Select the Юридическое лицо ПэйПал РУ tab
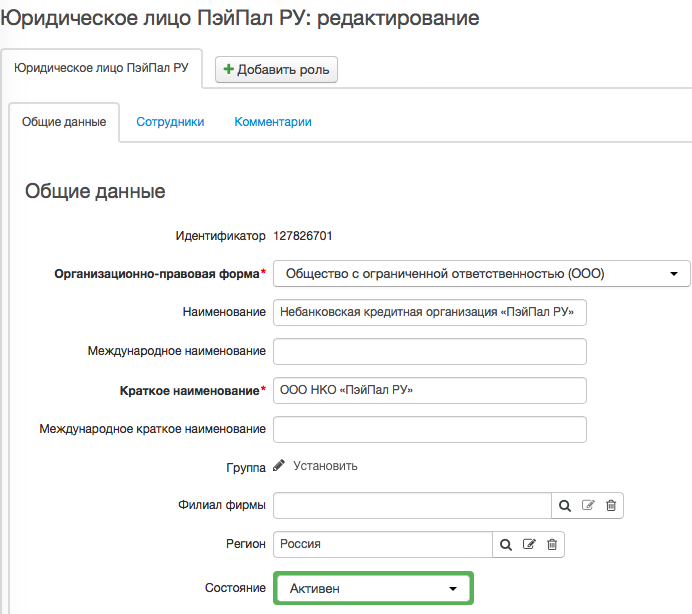This screenshot has height=614, width=692. 102,68
